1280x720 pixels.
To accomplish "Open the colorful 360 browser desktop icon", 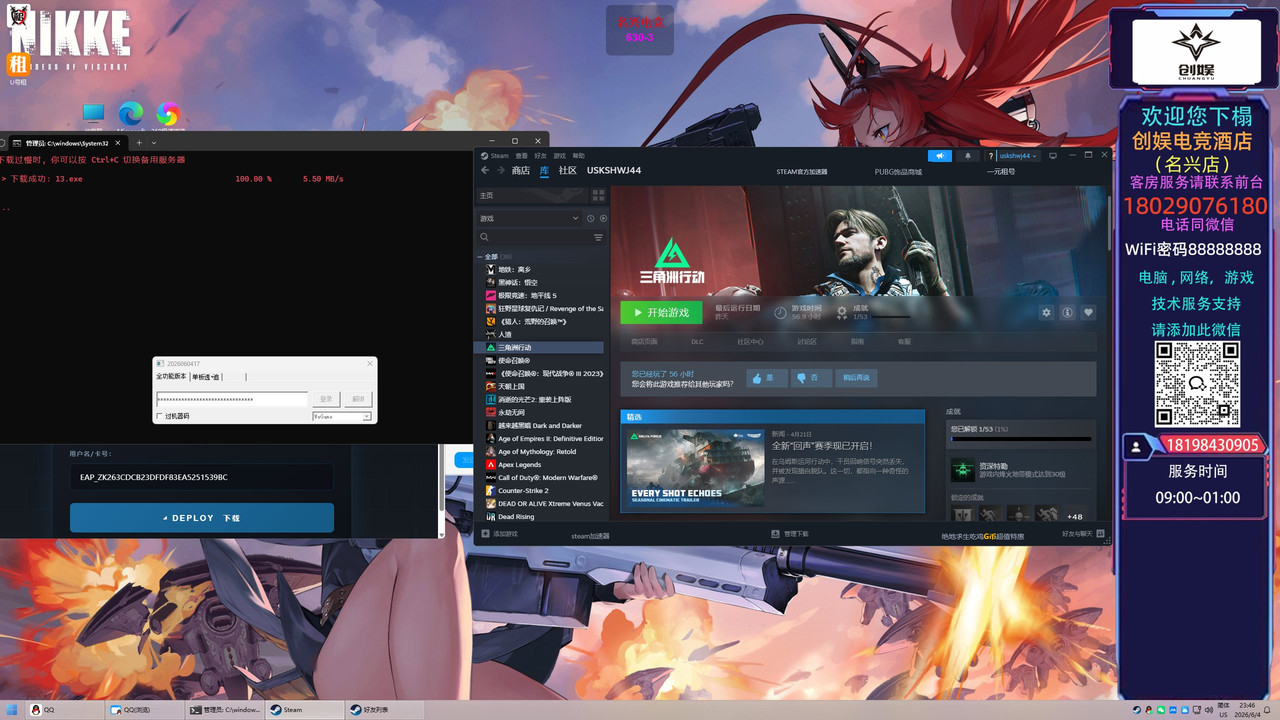I will point(167,114).
